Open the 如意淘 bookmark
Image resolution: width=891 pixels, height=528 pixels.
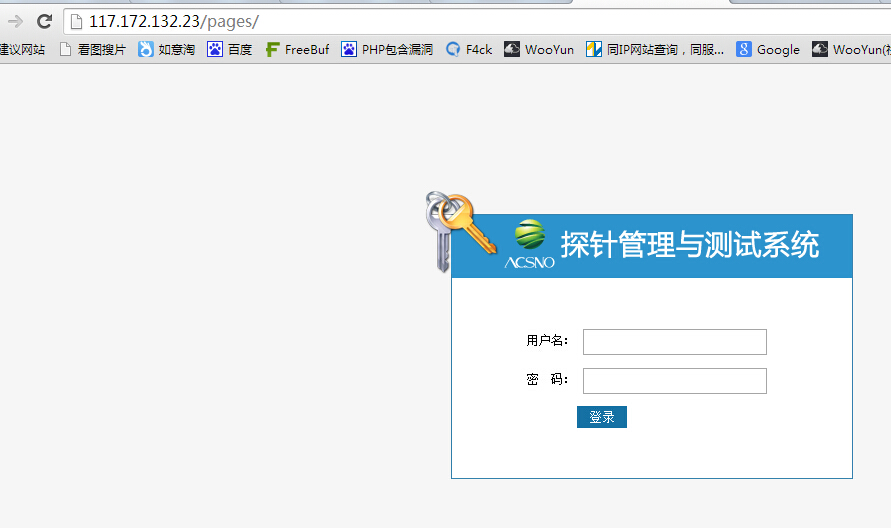[166, 50]
